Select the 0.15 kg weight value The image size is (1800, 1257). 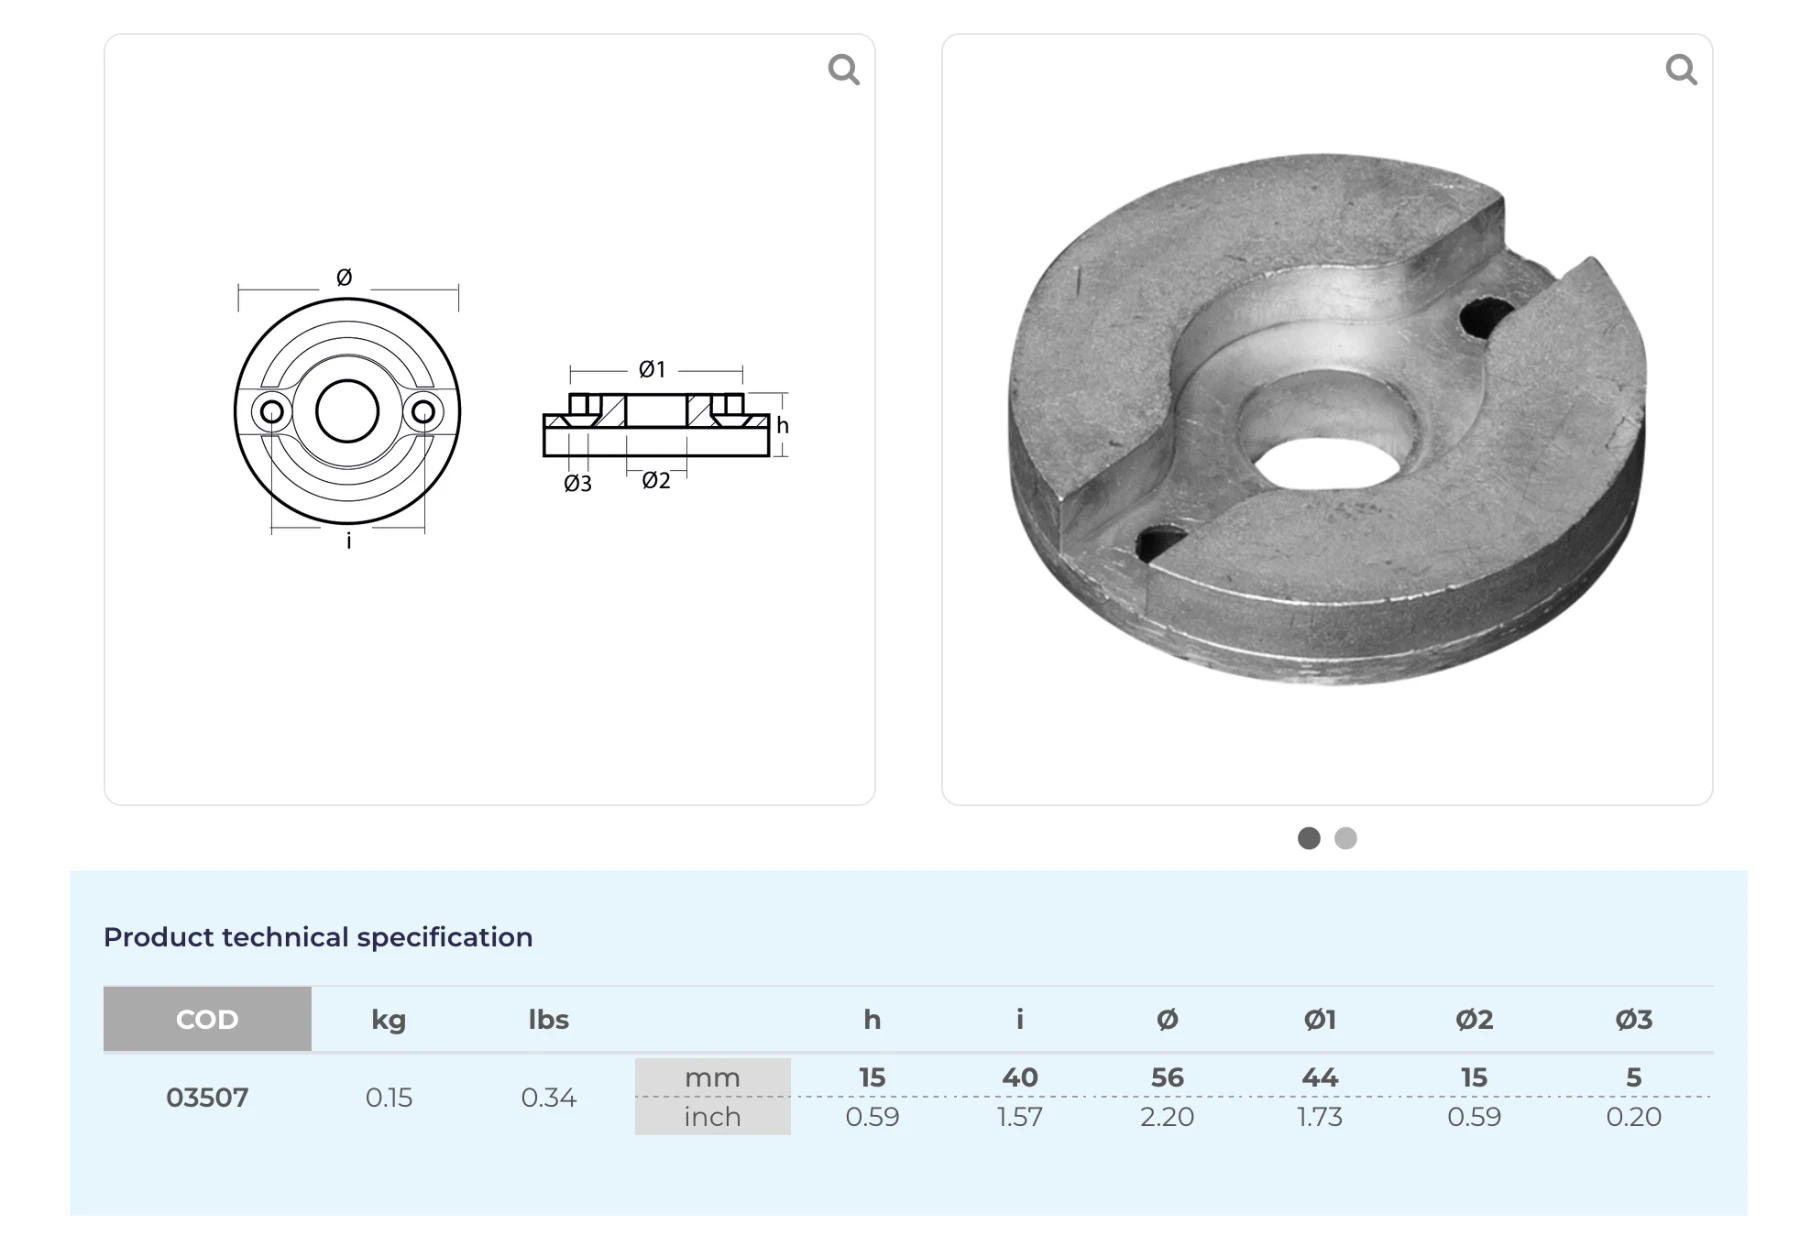[x=388, y=1097]
